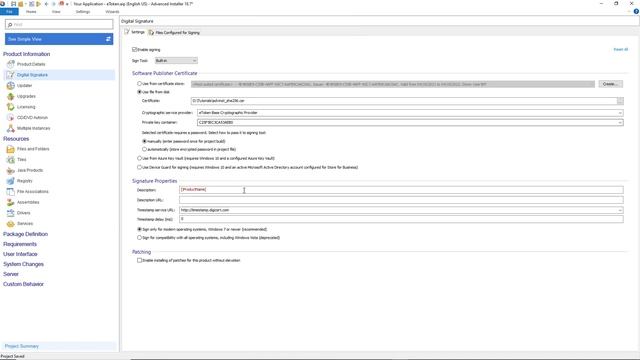The image size is (640, 360).
Task: Click the swap icon on See Simple View
Action: 108,39
